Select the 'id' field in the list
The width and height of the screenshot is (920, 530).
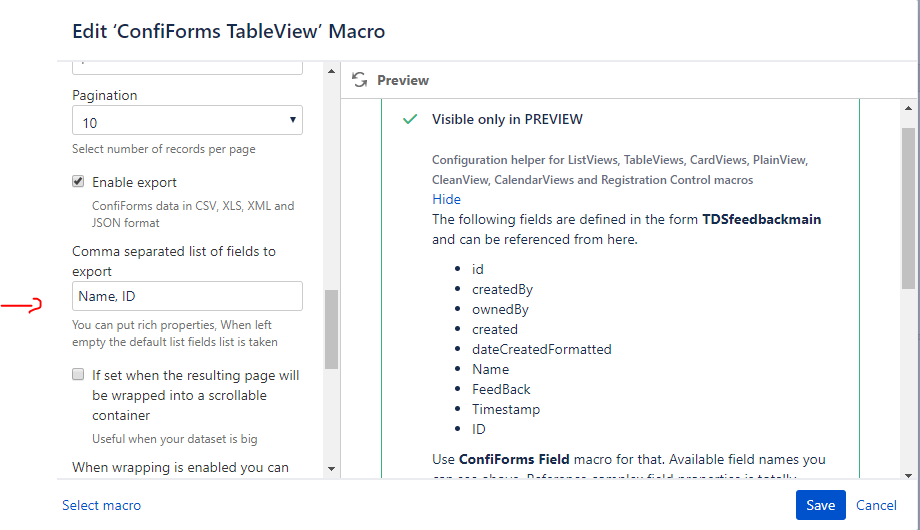tap(478, 269)
